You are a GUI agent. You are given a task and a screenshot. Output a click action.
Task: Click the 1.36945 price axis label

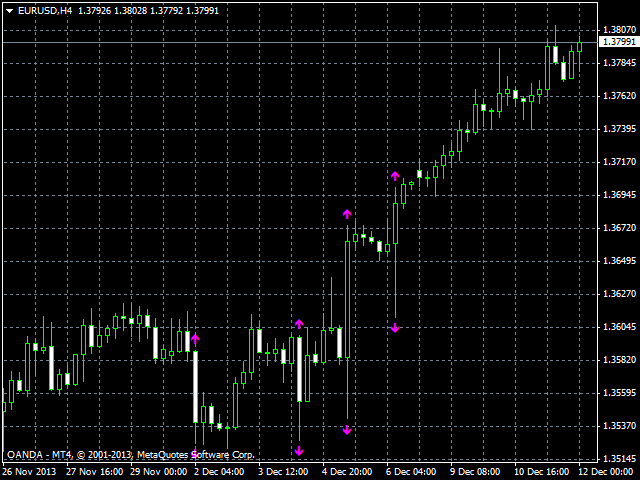(619, 195)
